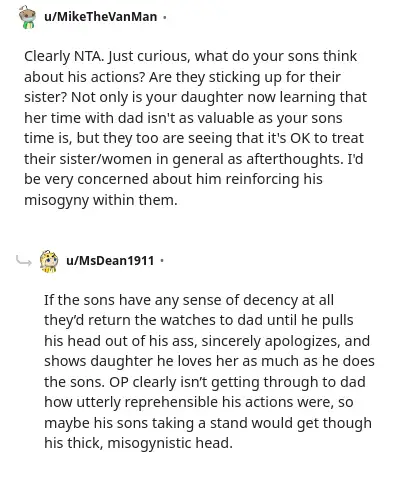400x479 pixels.
Task: Click the "OP clearly isn't getting through" sentence
Action: click(214, 382)
